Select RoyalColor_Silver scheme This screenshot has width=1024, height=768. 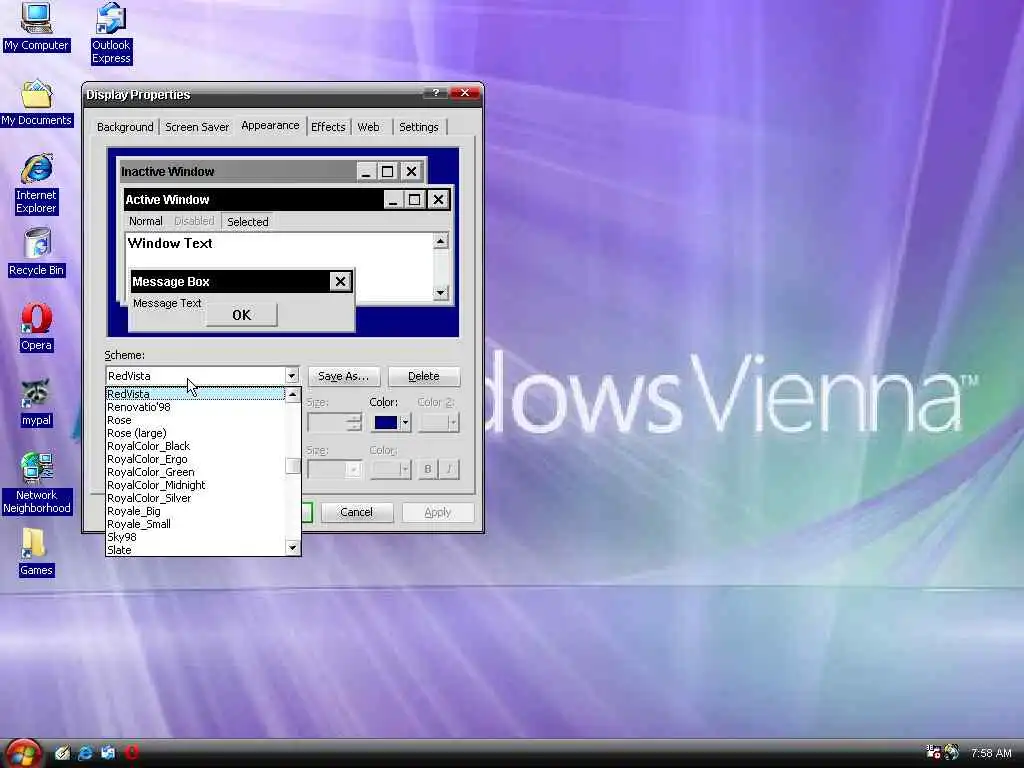pos(195,498)
